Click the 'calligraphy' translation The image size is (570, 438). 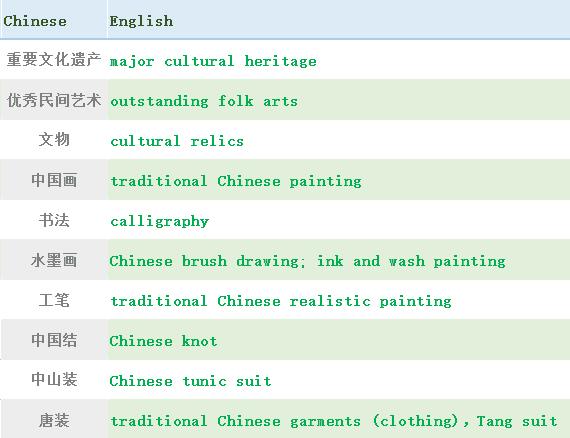(159, 221)
